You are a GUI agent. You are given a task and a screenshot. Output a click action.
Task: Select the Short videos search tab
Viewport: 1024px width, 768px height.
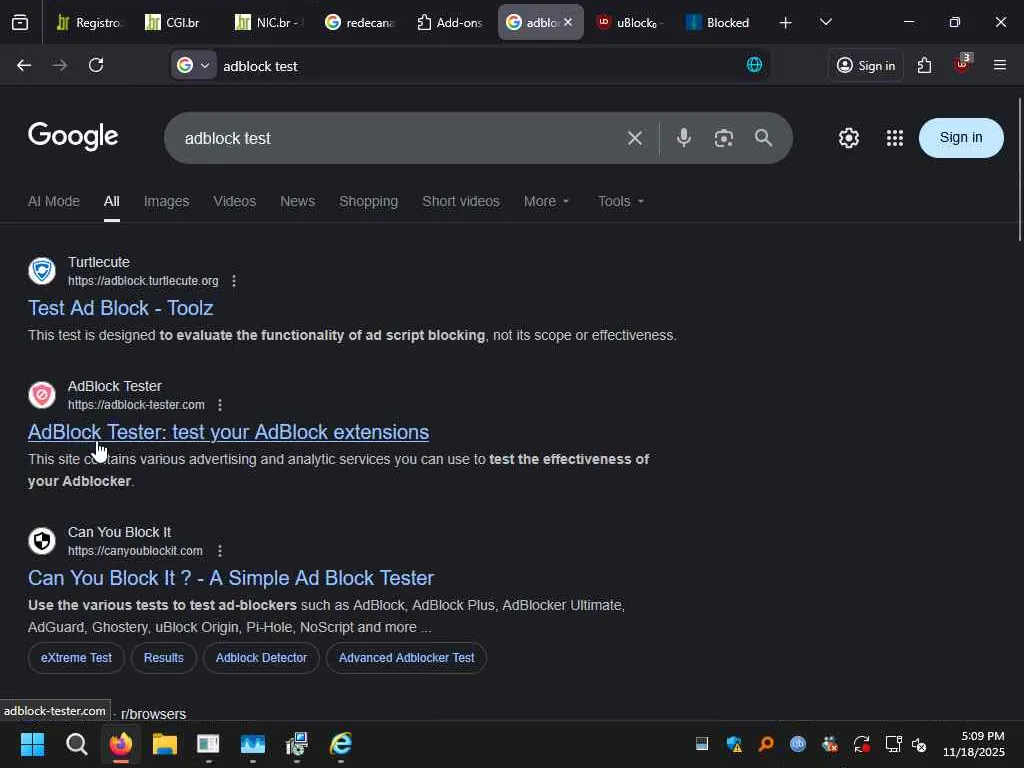click(461, 201)
